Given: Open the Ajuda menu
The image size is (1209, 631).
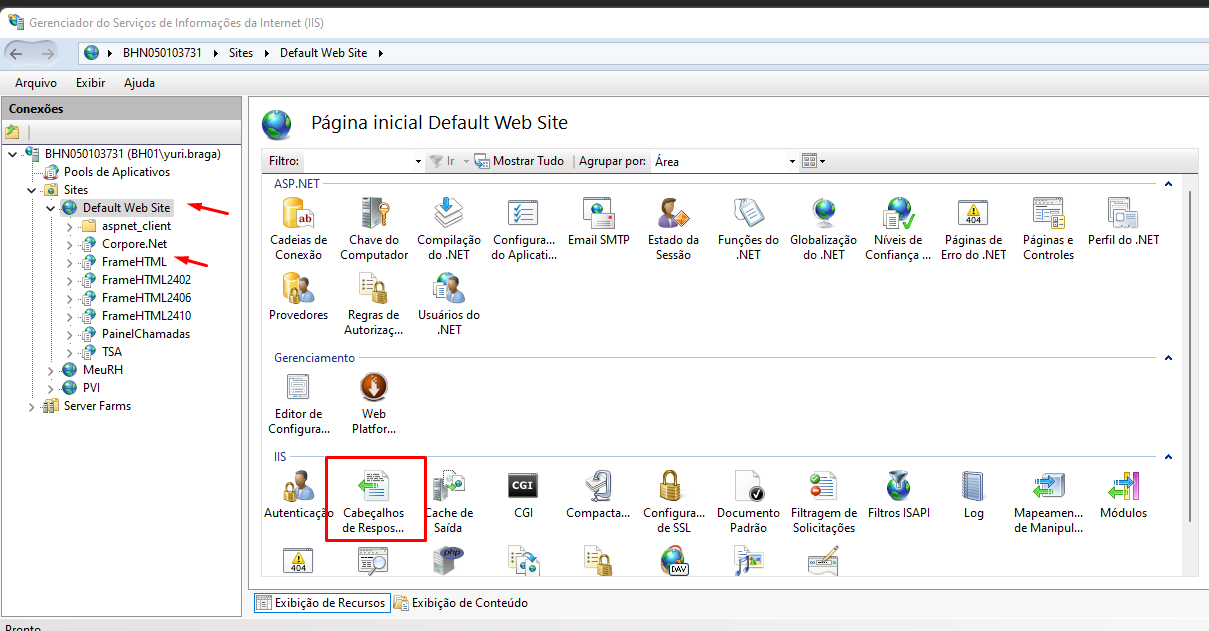Looking at the screenshot, I should 139,83.
